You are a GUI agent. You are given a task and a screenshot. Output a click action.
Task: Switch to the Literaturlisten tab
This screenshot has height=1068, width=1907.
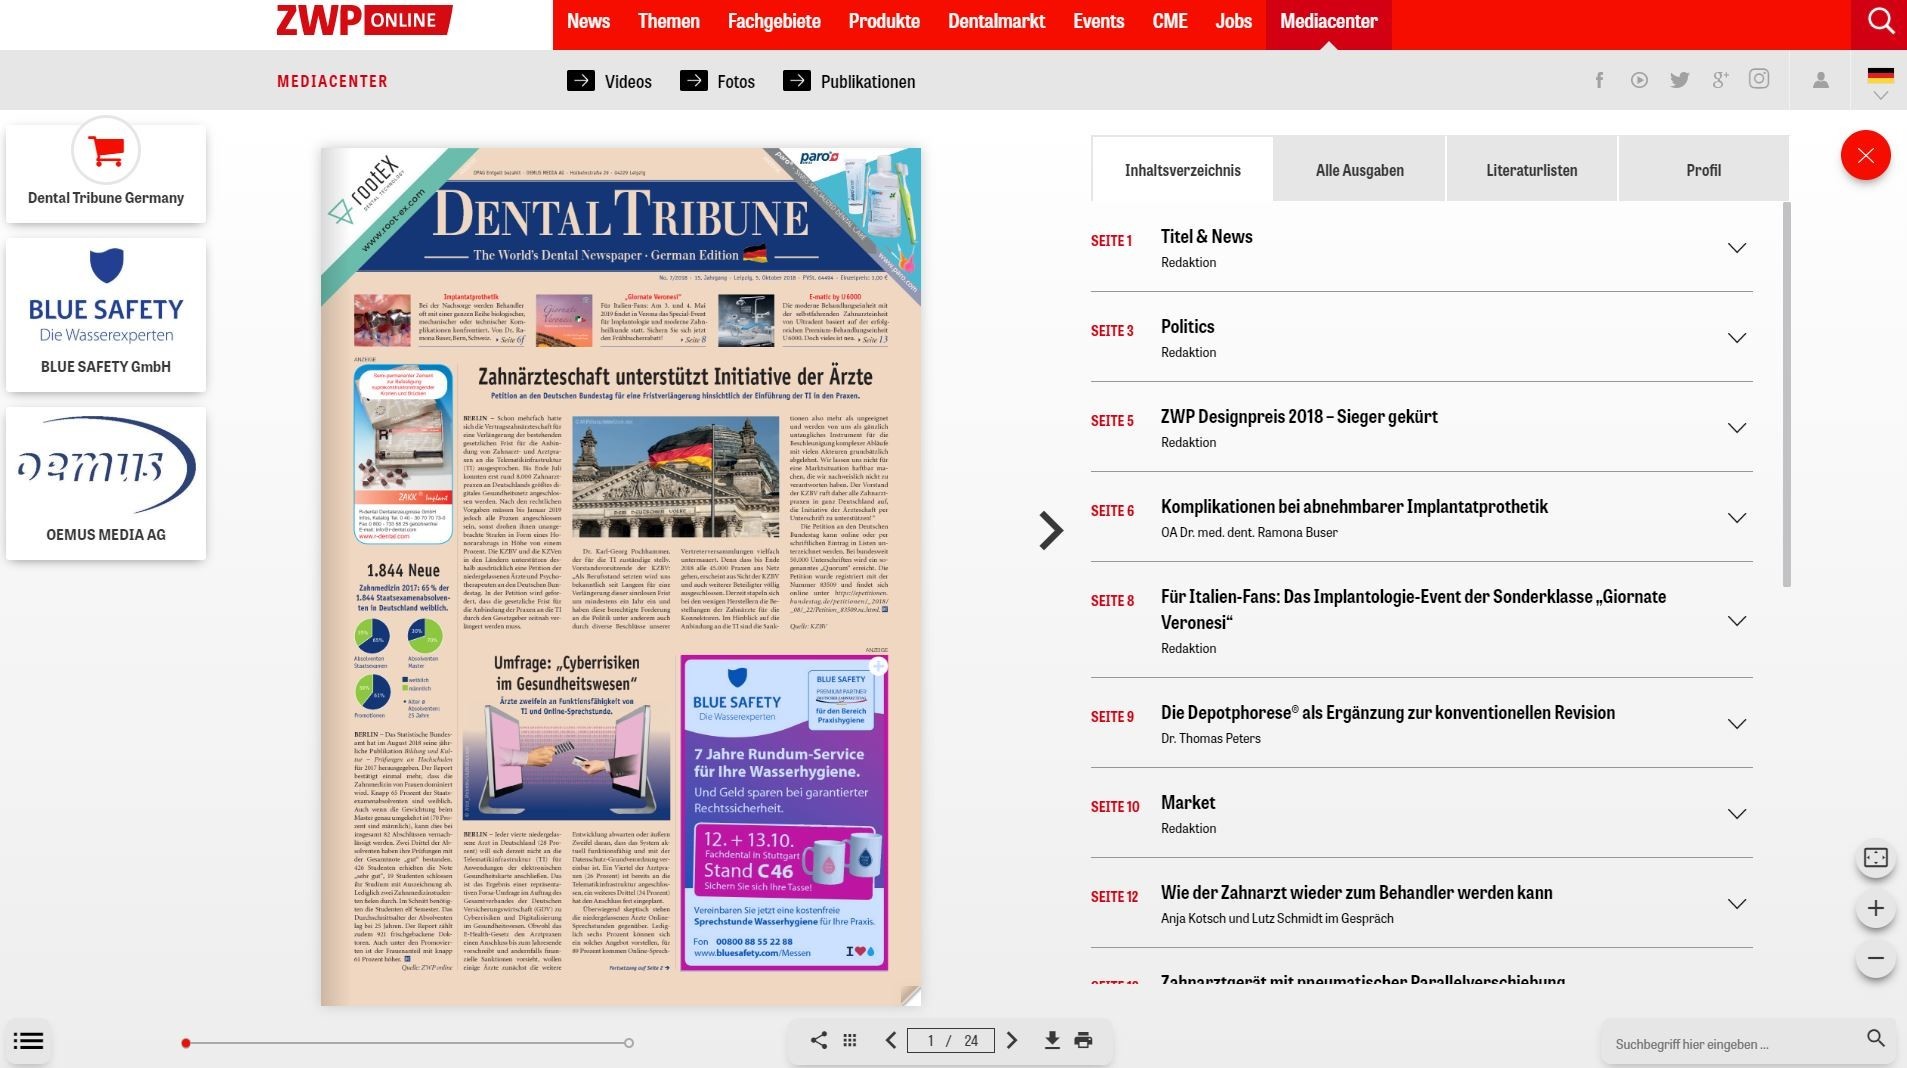point(1531,170)
